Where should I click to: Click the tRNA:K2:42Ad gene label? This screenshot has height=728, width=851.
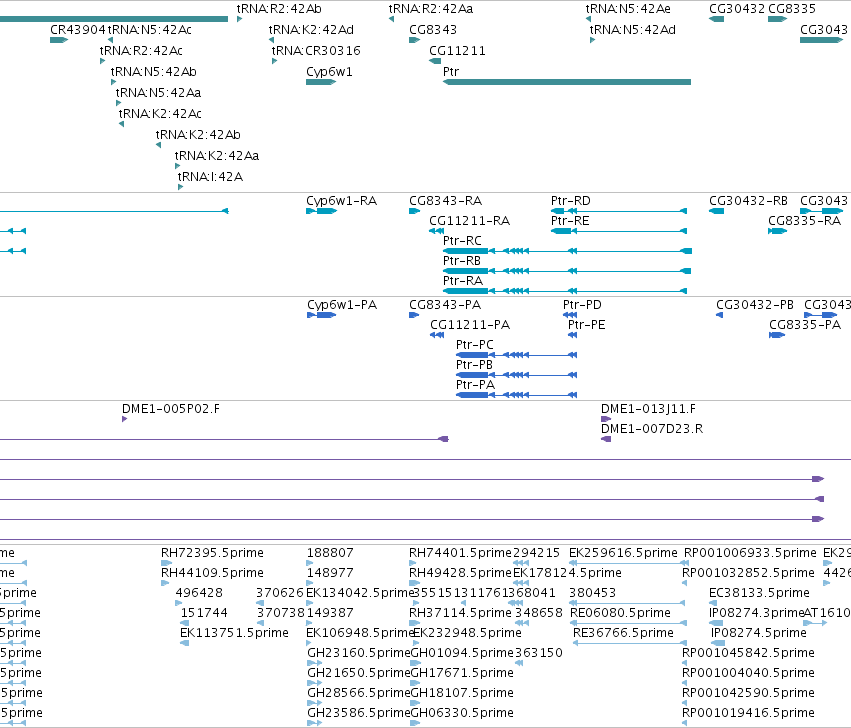[x=312, y=30]
